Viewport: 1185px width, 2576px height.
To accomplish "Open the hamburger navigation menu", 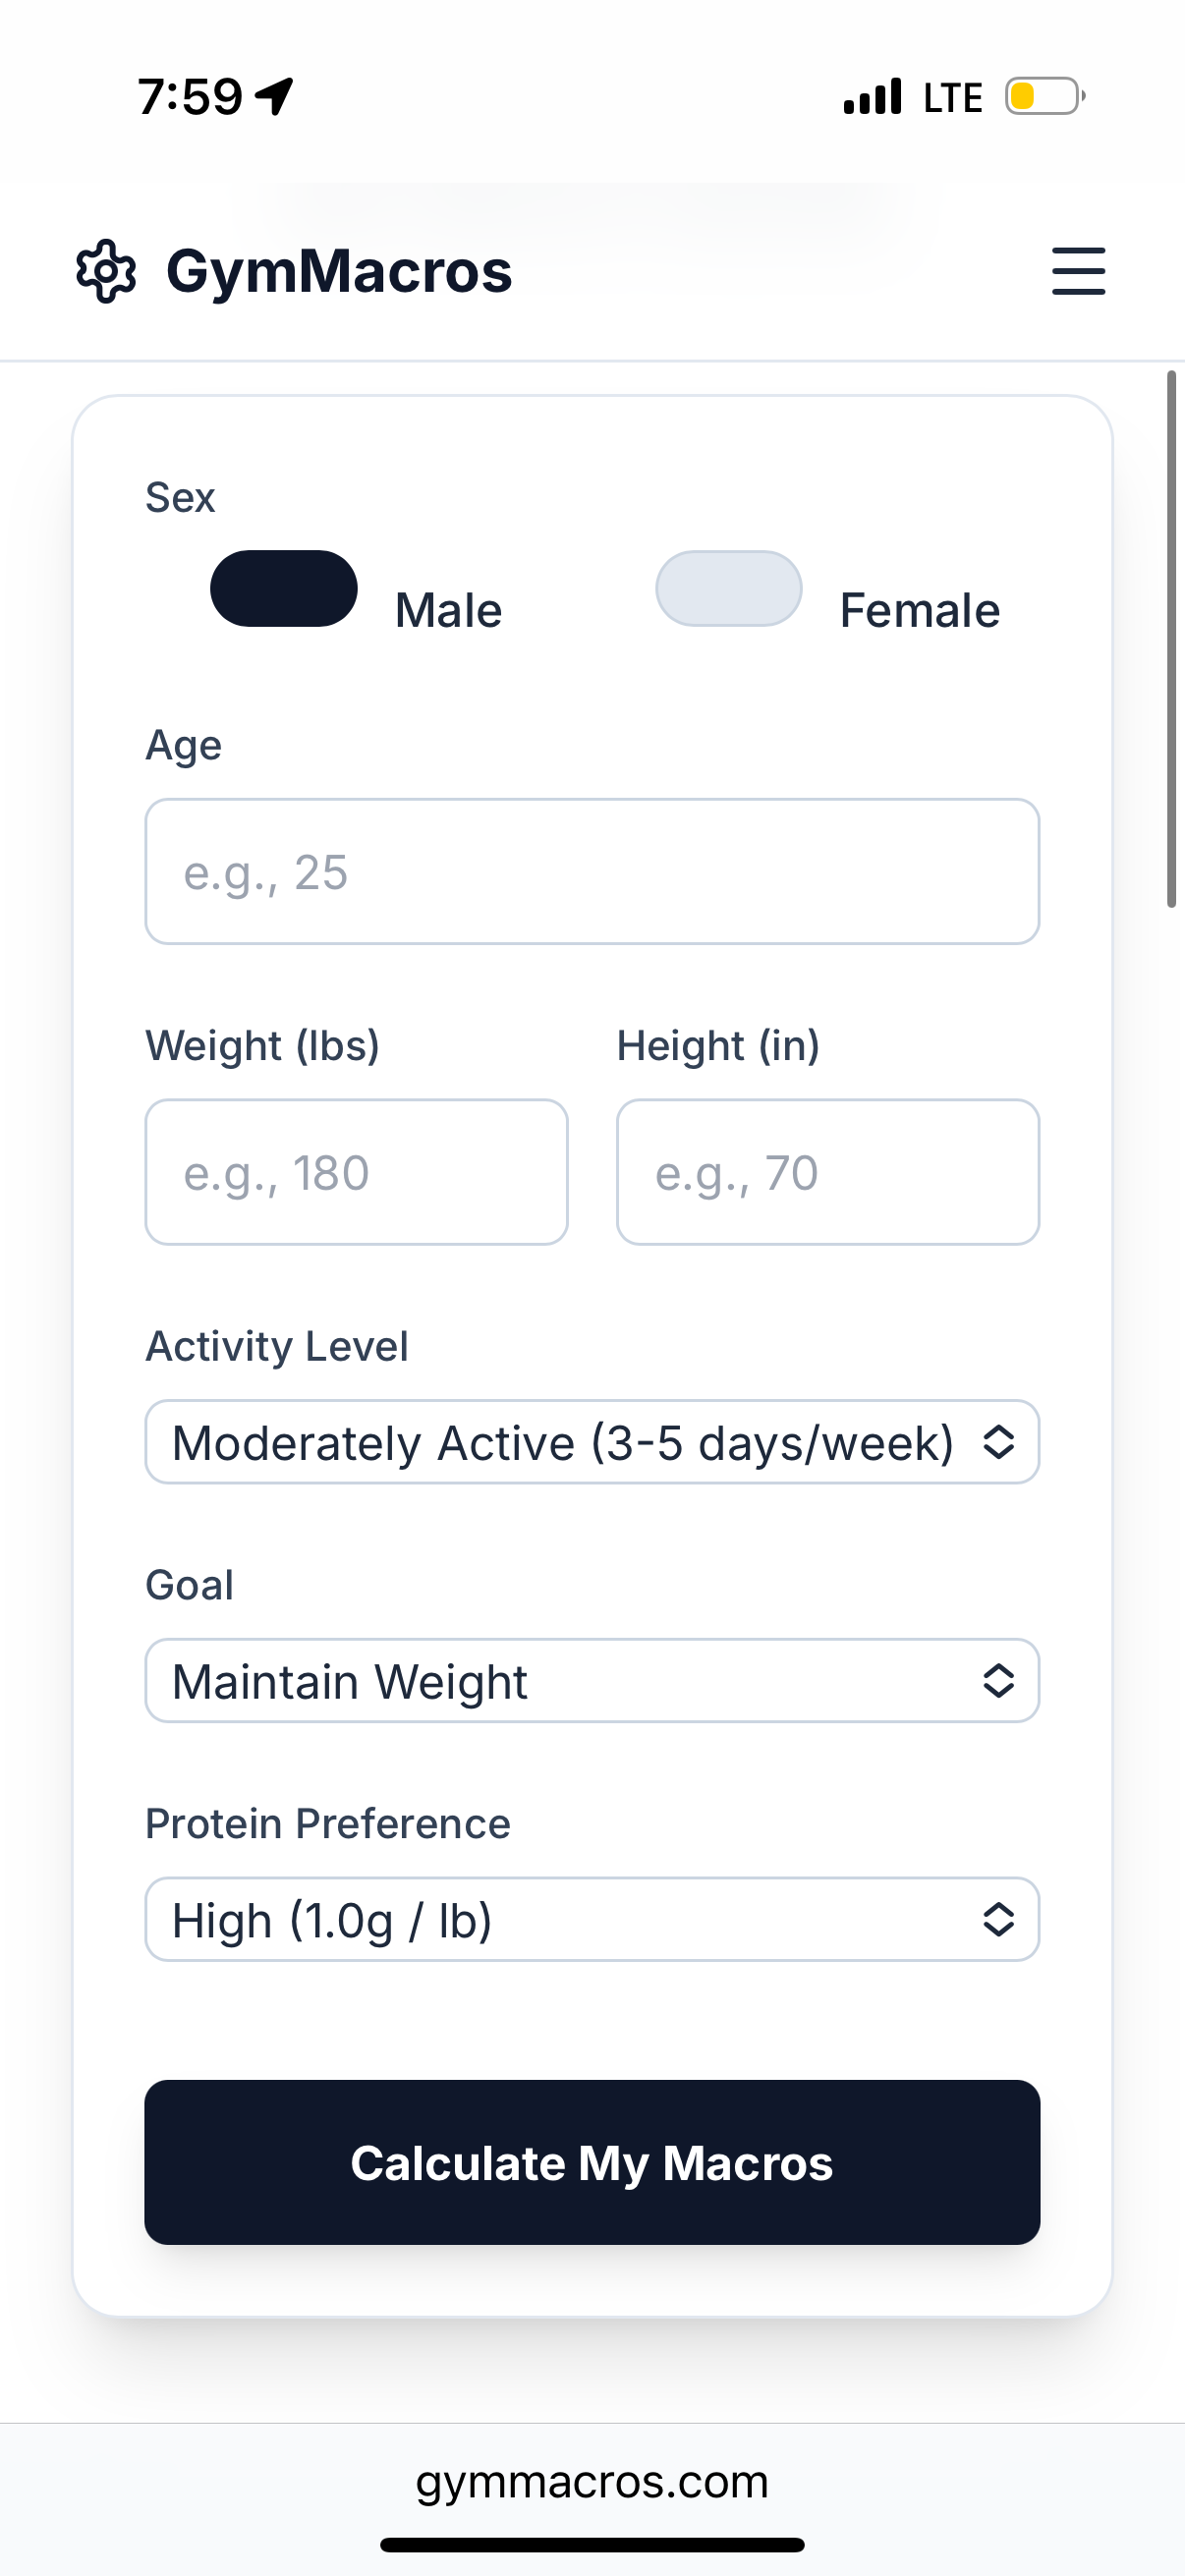I will pyautogui.click(x=1078, y=270).
